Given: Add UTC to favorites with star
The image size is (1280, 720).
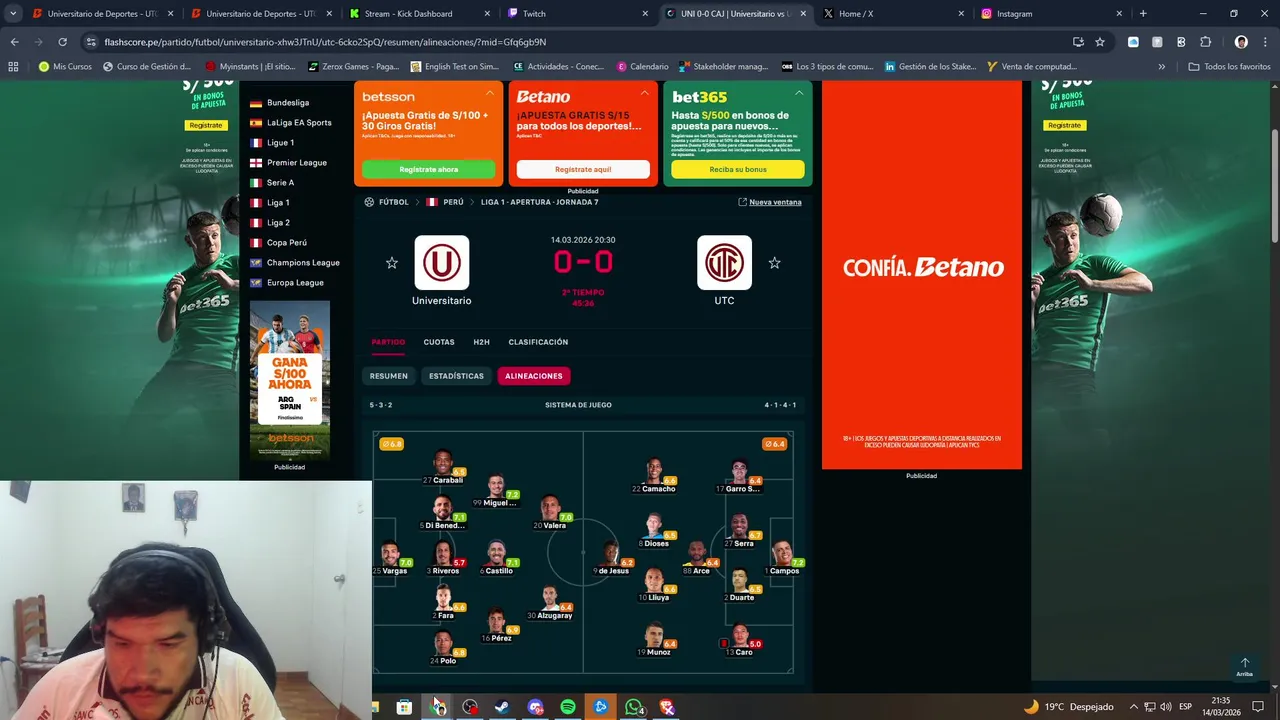Looking at the screenshot, I should point(774,263).
